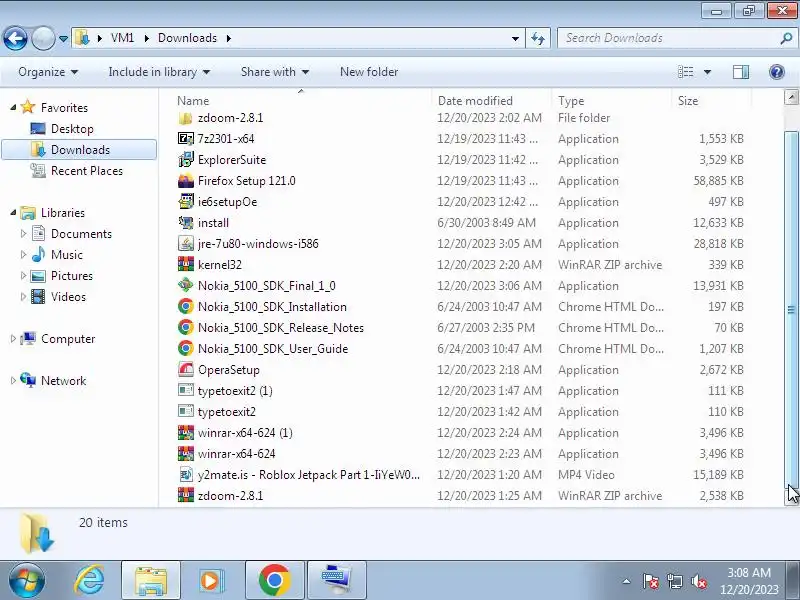Open the Help question mark button
This screenshot has width=800, height=600.
pyautogui.click(x=777, y=72)
